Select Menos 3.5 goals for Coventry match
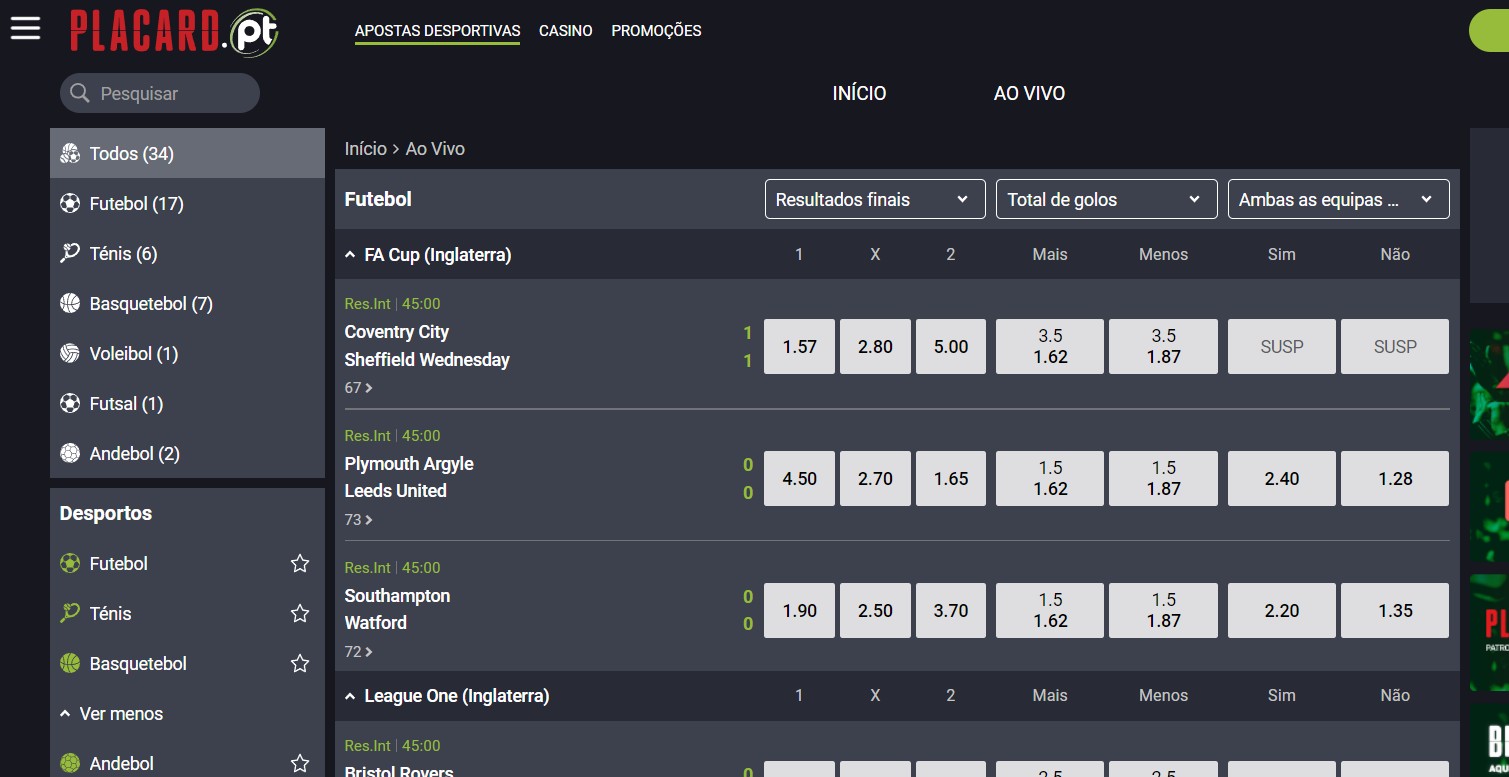 click(1163, 346)
